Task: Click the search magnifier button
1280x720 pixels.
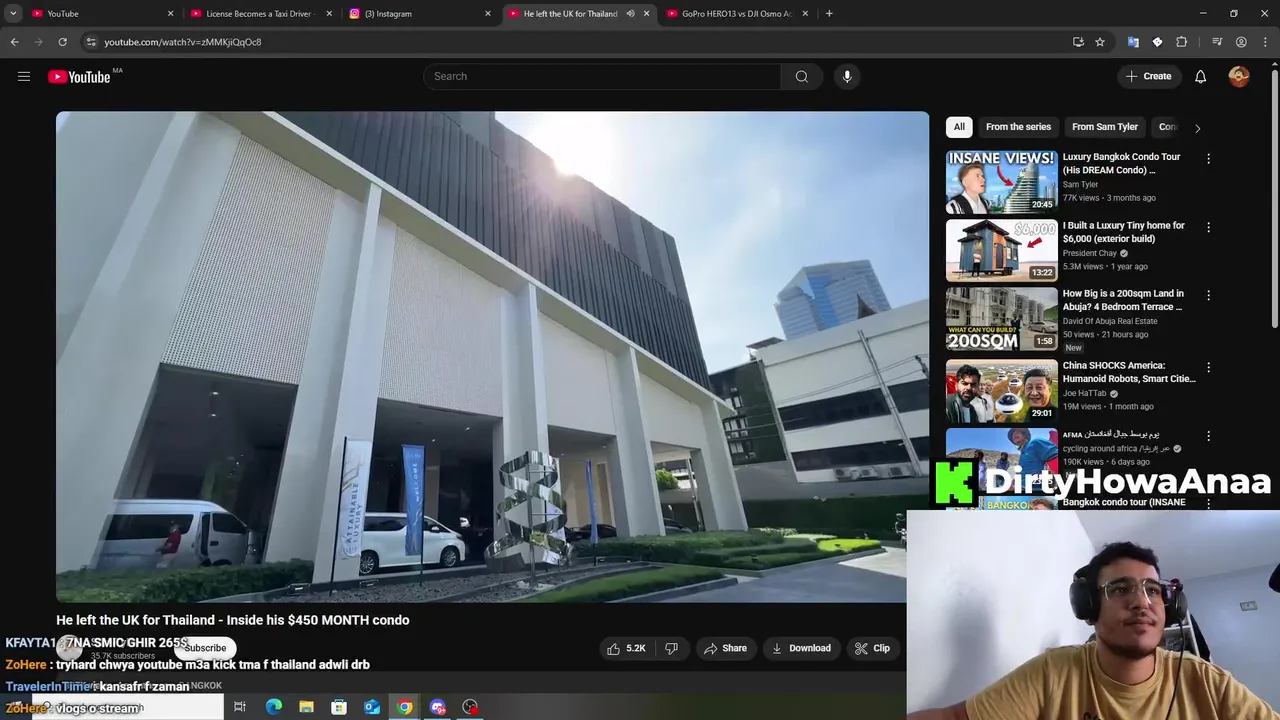Action: point(801,76)
